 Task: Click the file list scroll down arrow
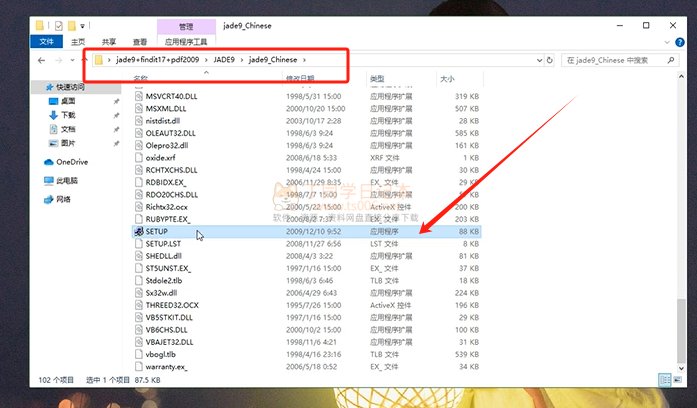click(681, 368)
